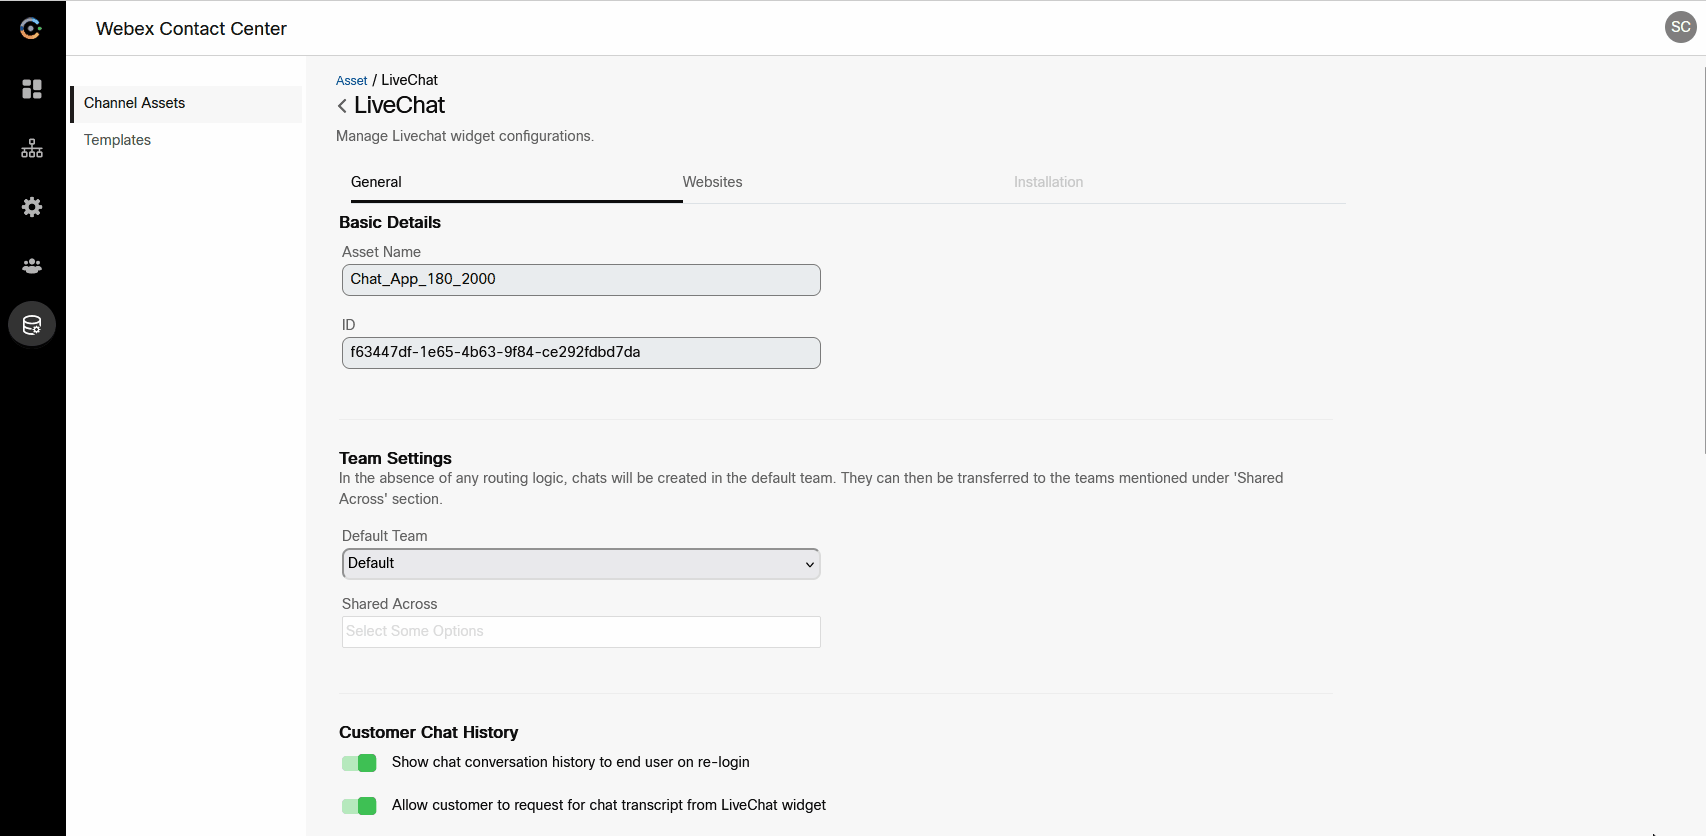Open Templates in the left panel

117,140
